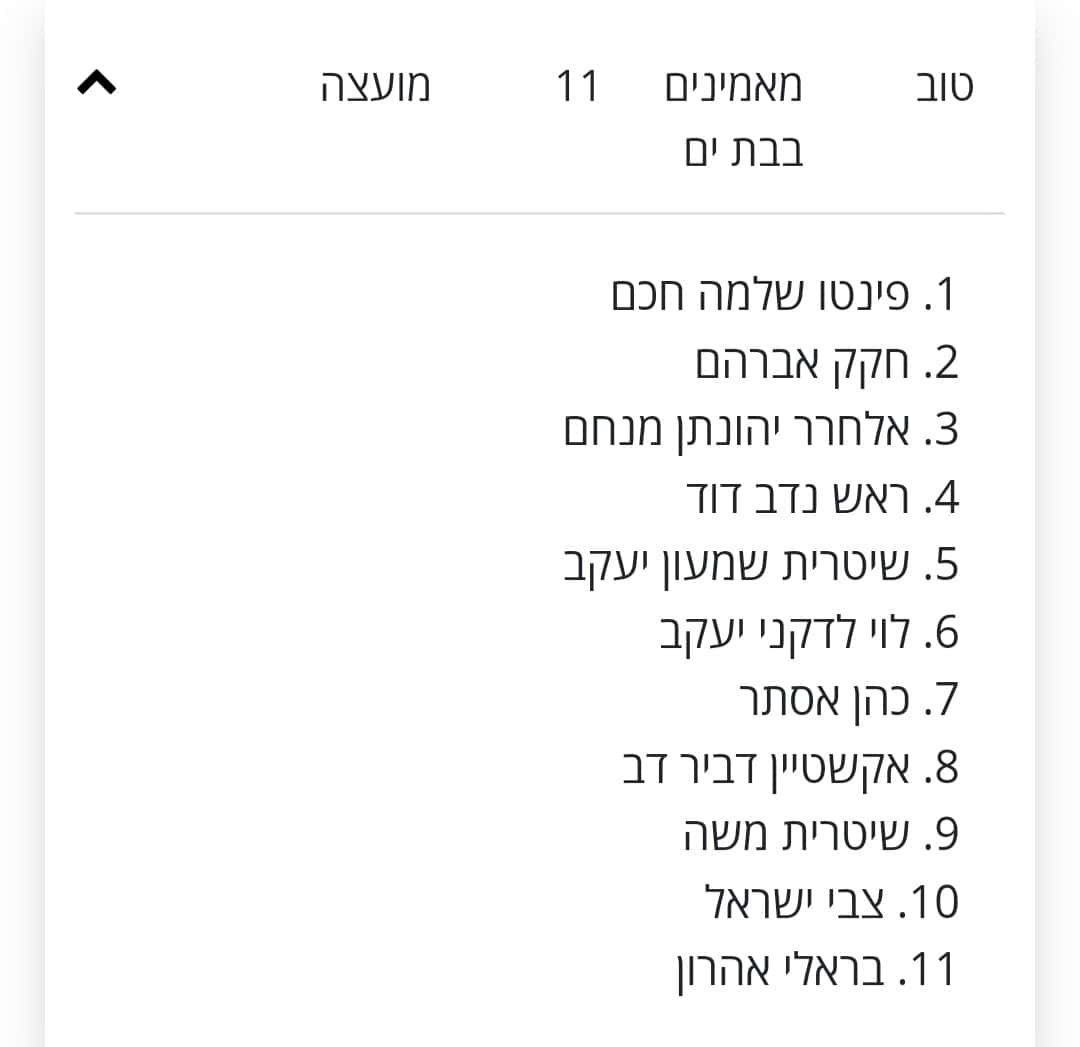Select candidate 3 אלחרר יהונתן מנחם
This screenshot has width=1080, height=1047.
pos(760,431)
